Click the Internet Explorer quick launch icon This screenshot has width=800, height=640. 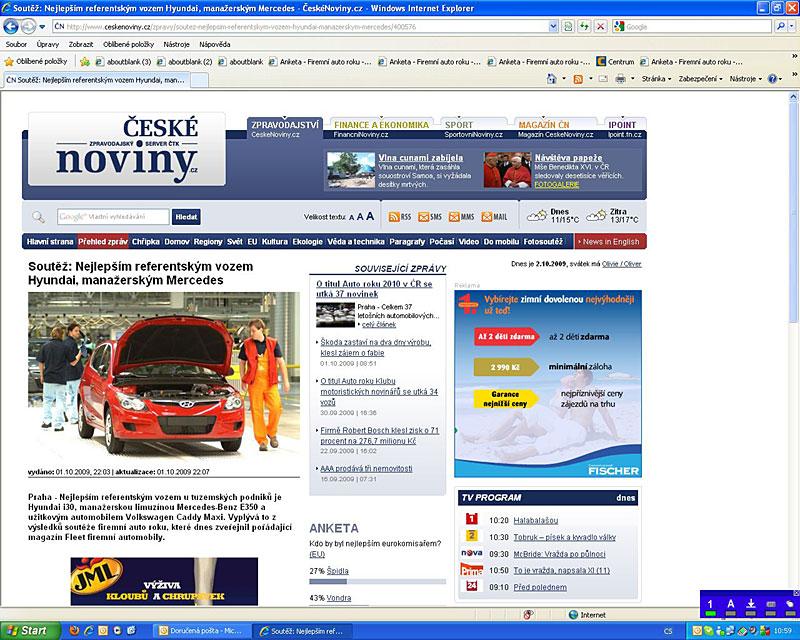(x=89, y=631)
